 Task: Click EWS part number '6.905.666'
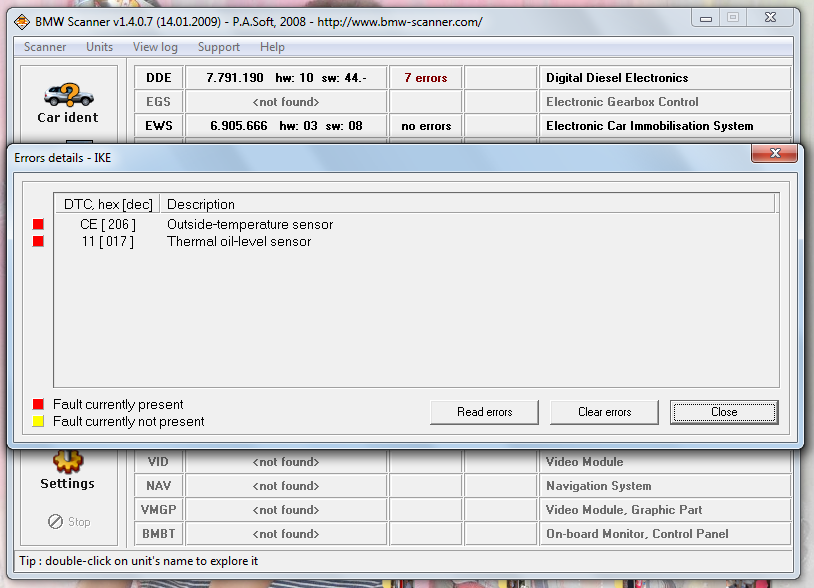pyautogui.click(x=239, y=126)
